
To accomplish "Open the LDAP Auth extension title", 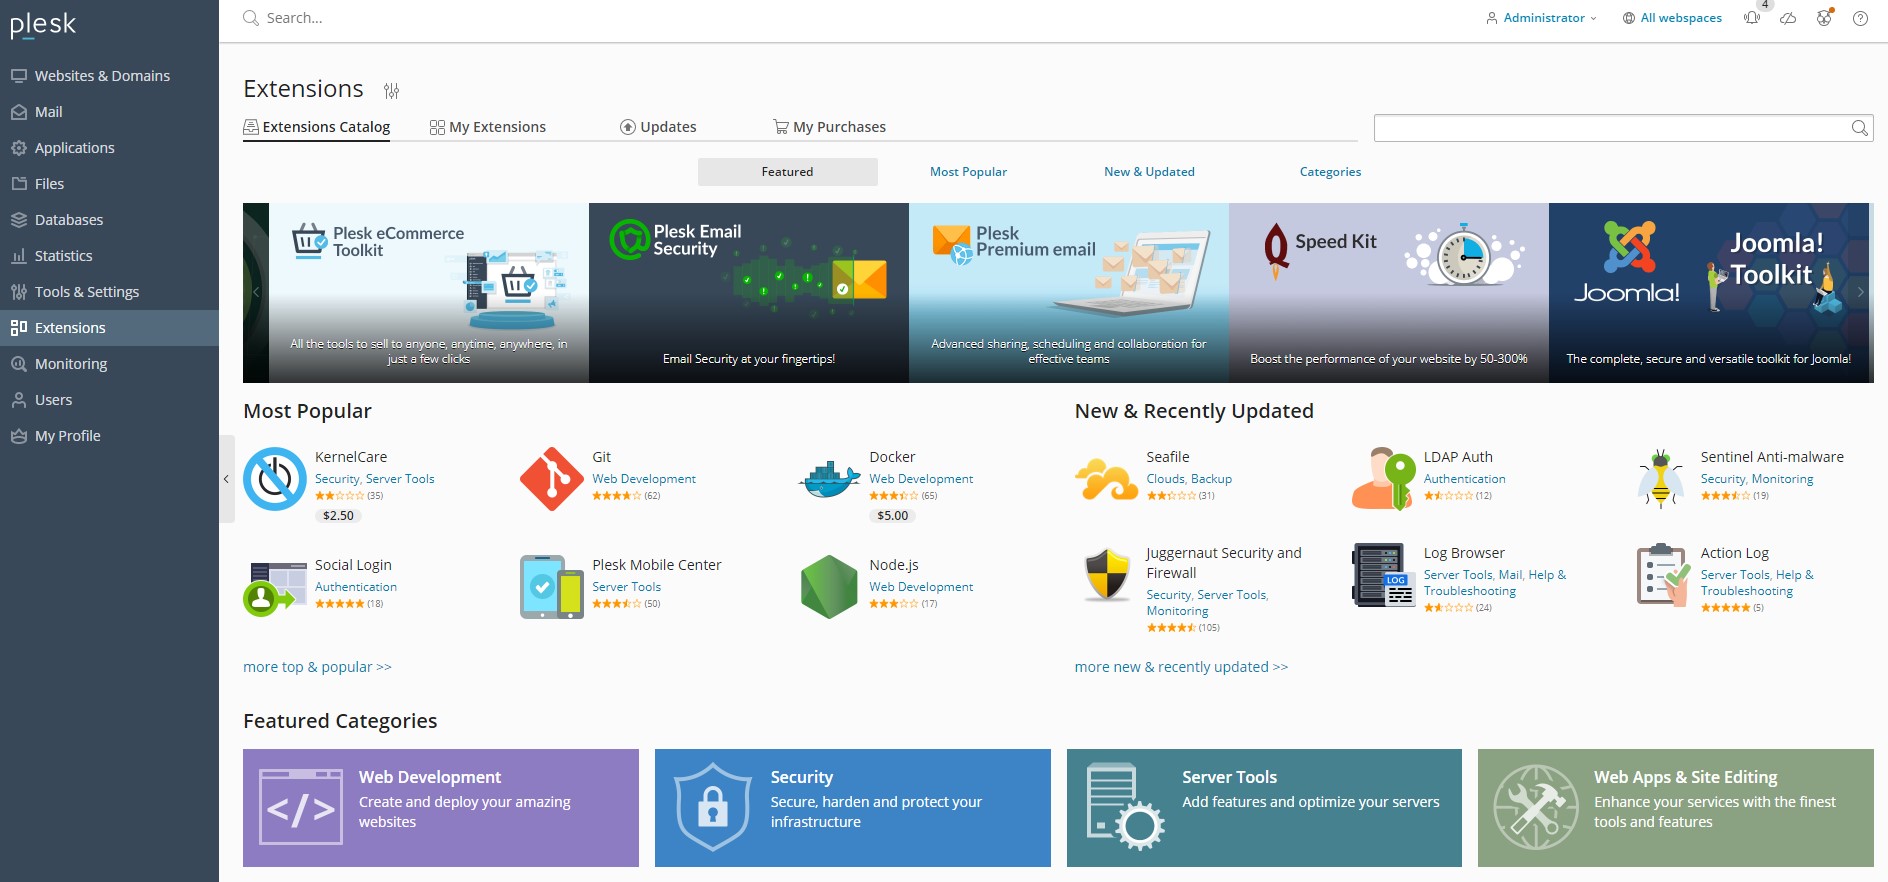I will [1458, 457].
